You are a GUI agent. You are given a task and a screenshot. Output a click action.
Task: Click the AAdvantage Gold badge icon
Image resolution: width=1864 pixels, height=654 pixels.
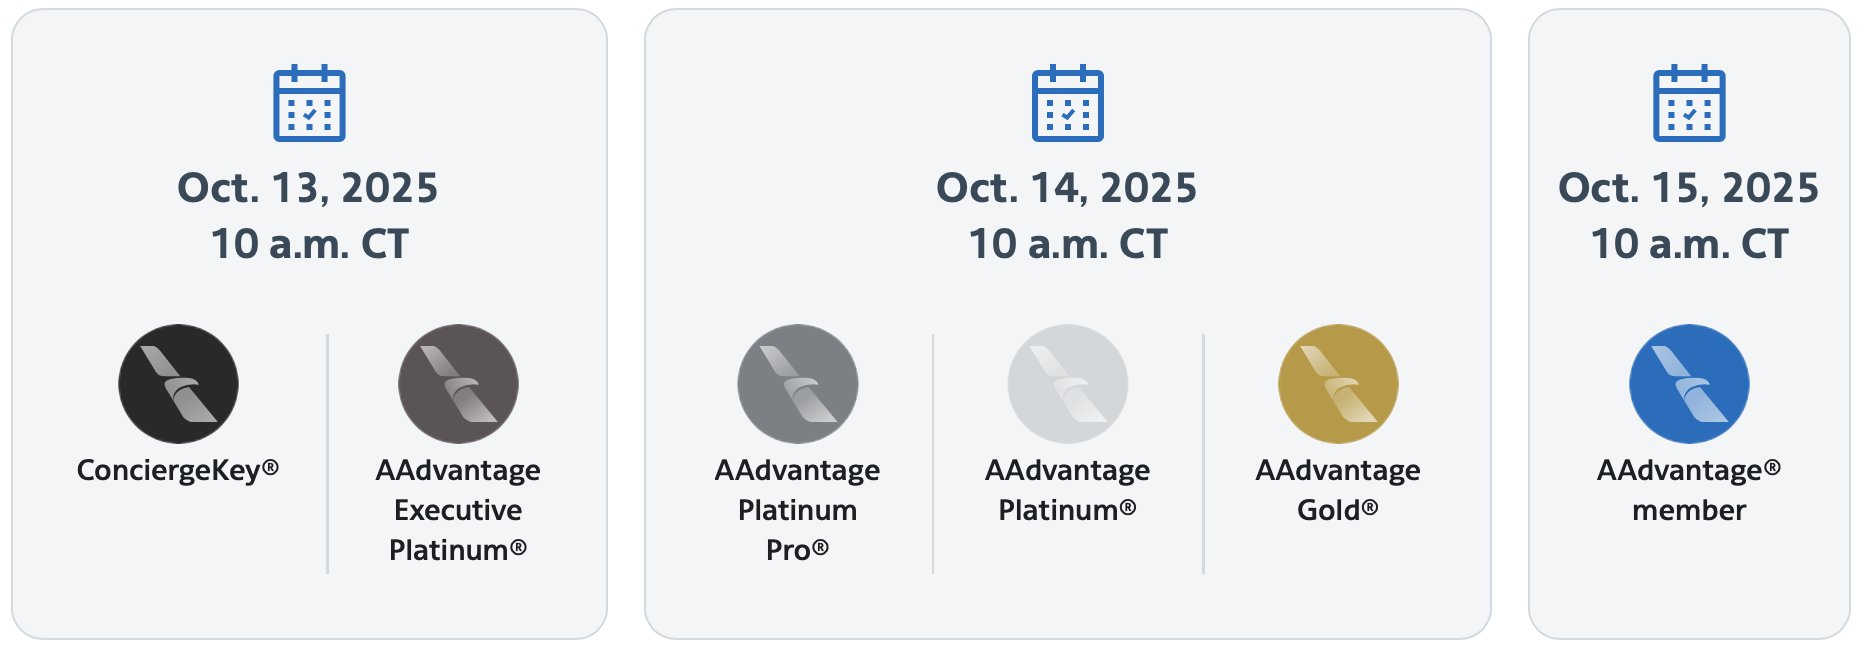coord(1338,384)
